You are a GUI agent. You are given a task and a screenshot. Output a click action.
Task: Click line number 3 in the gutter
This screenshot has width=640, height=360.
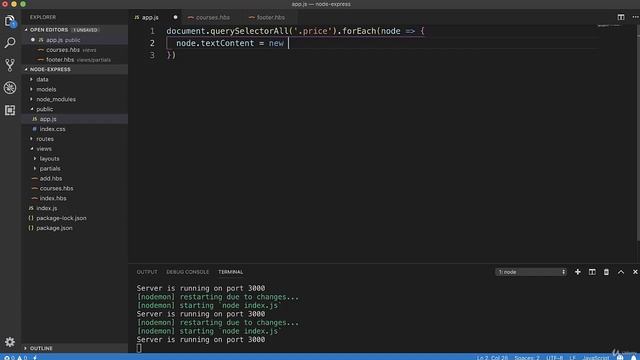coord(152,55)
